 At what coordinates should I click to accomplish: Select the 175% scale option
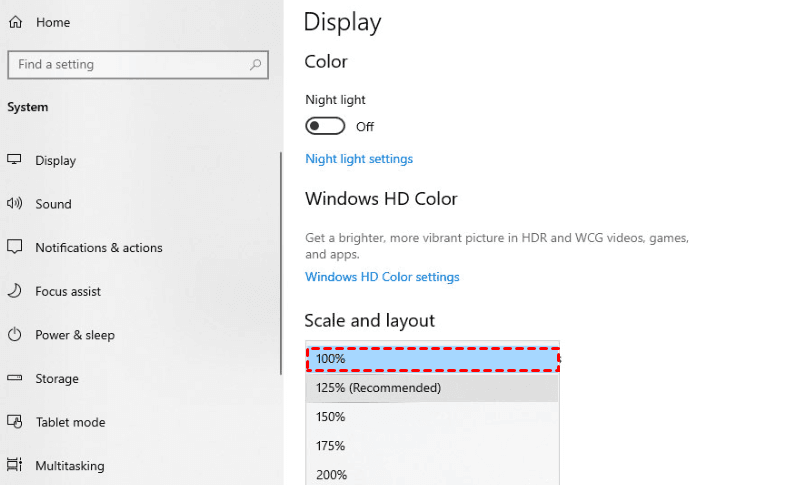432,446
